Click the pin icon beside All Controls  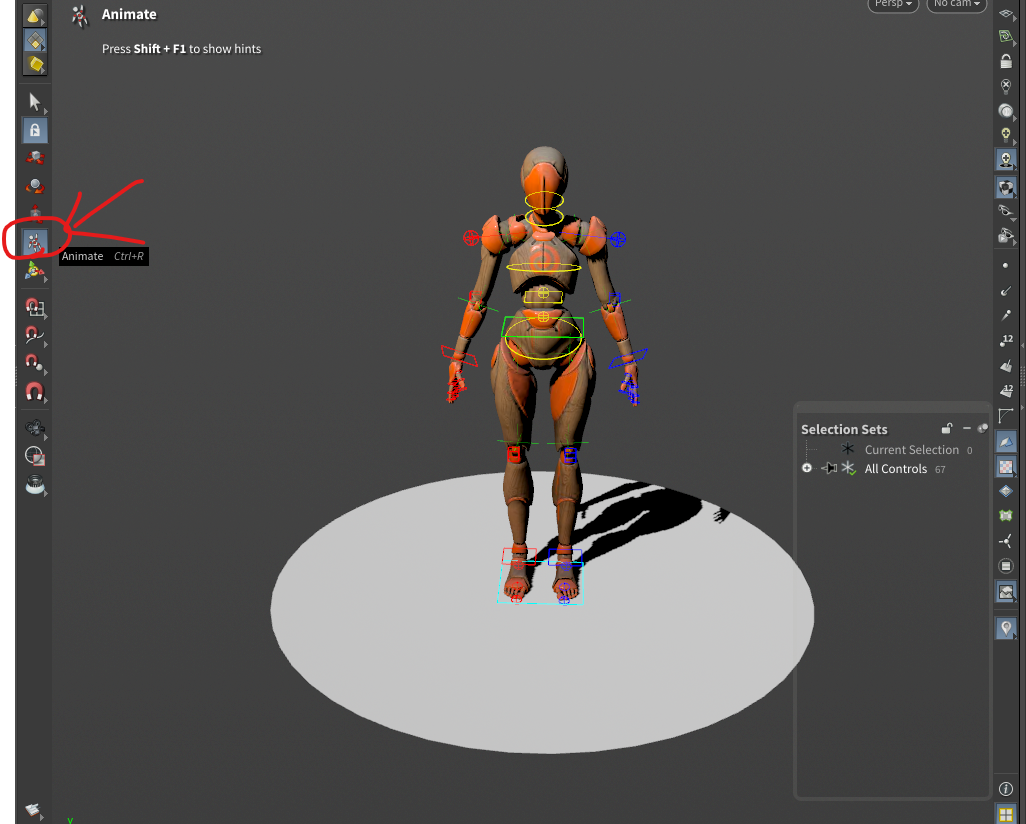tap(829, 468)
